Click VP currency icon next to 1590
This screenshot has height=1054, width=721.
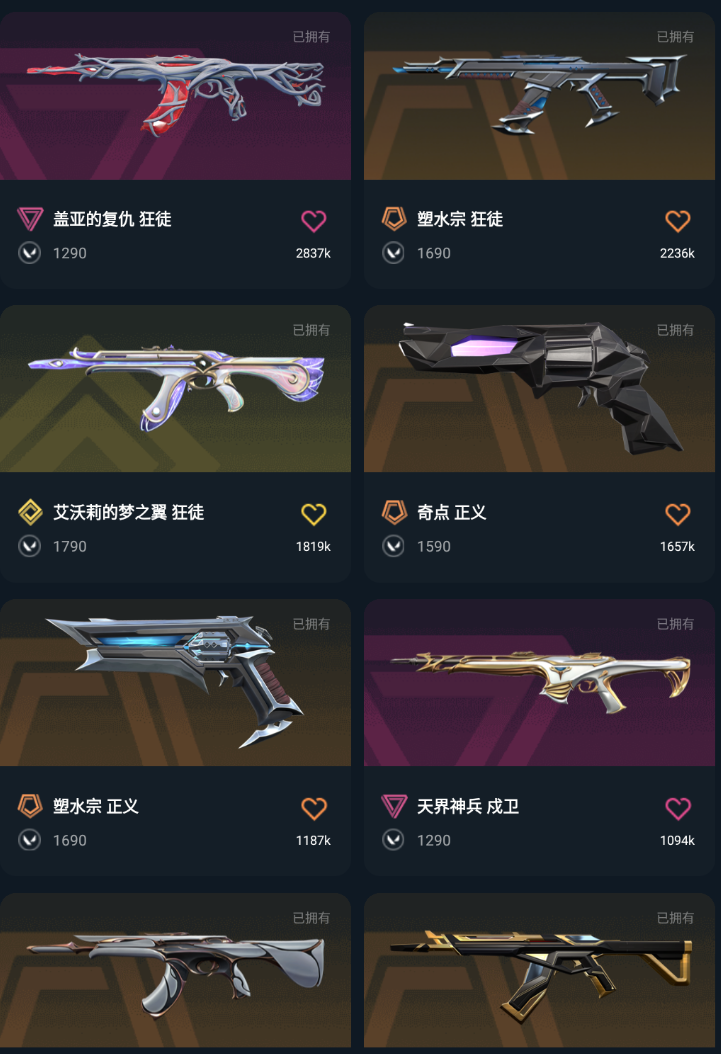click(x=394, y=546)
